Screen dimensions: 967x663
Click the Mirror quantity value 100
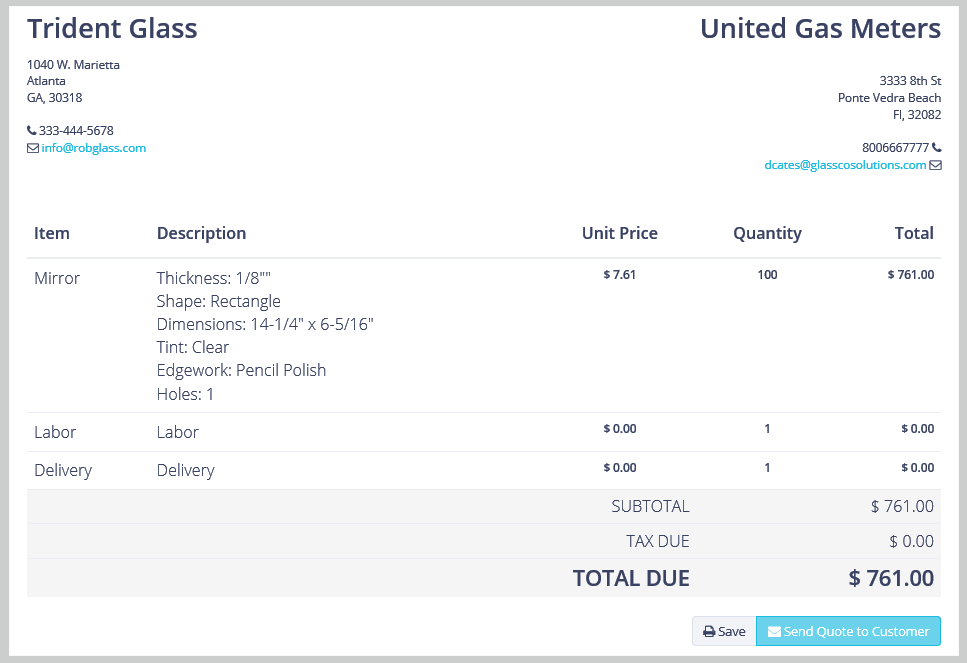(767, 274)
